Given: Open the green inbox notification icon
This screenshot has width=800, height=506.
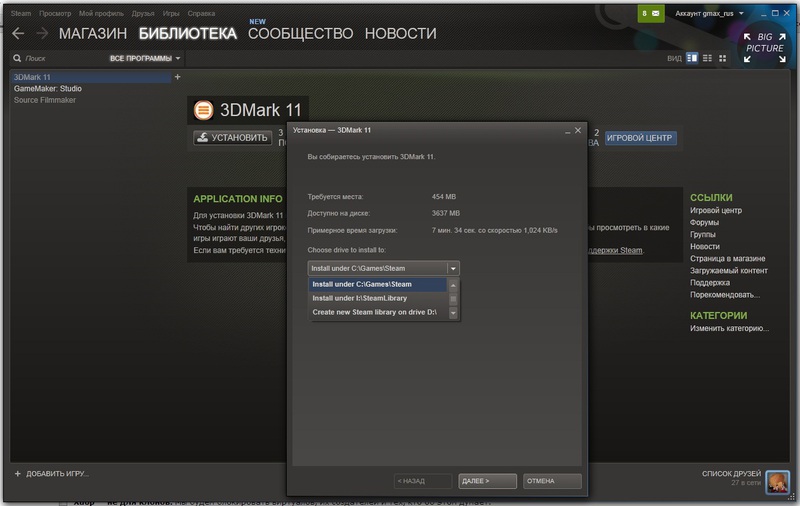Looking at the screenshot, I should click(x=651, y=13).
